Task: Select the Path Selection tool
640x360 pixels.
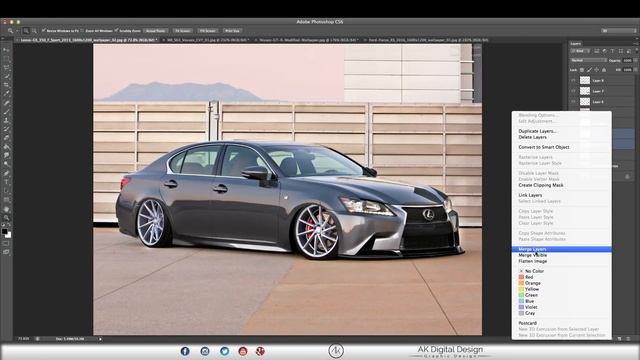Action: (x=7, y=191)
